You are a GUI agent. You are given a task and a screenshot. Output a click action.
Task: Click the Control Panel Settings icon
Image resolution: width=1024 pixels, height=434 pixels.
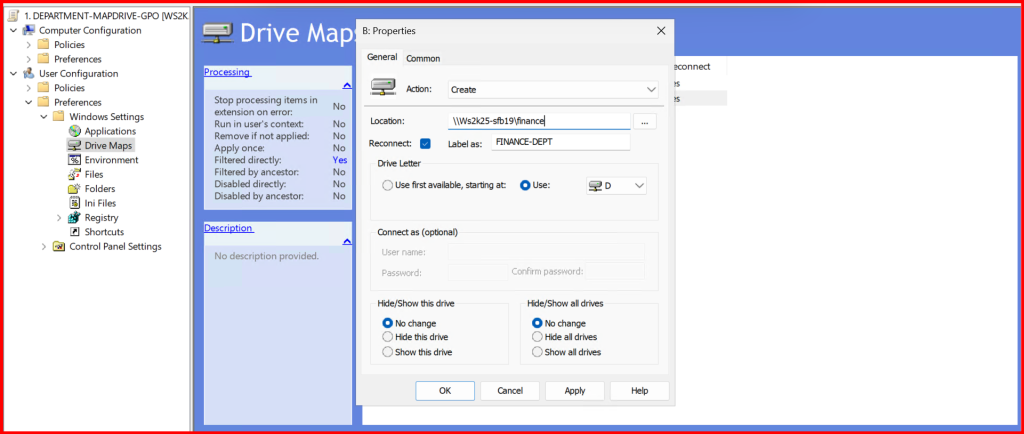click(60, 247)
